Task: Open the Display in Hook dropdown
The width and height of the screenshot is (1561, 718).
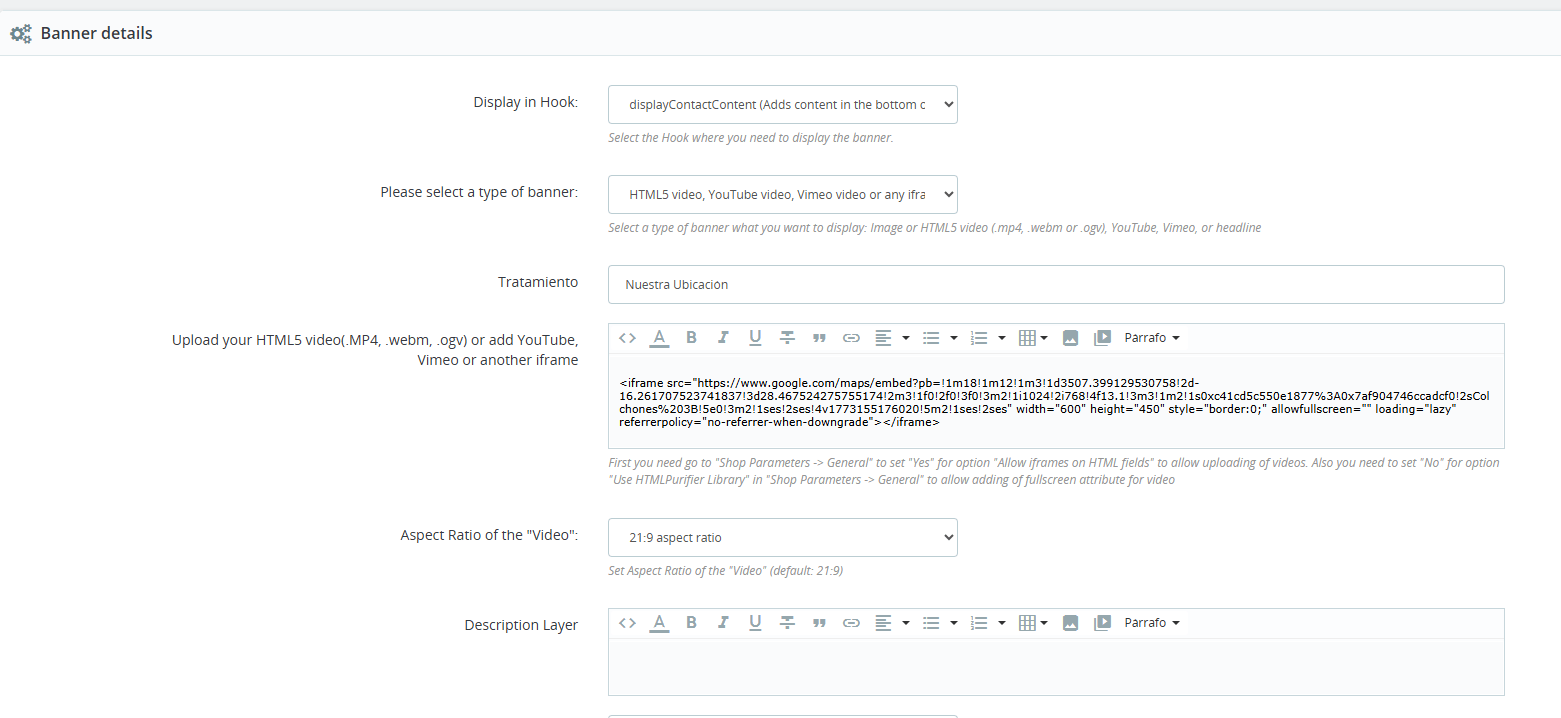Action: click(x=782, y=104)
